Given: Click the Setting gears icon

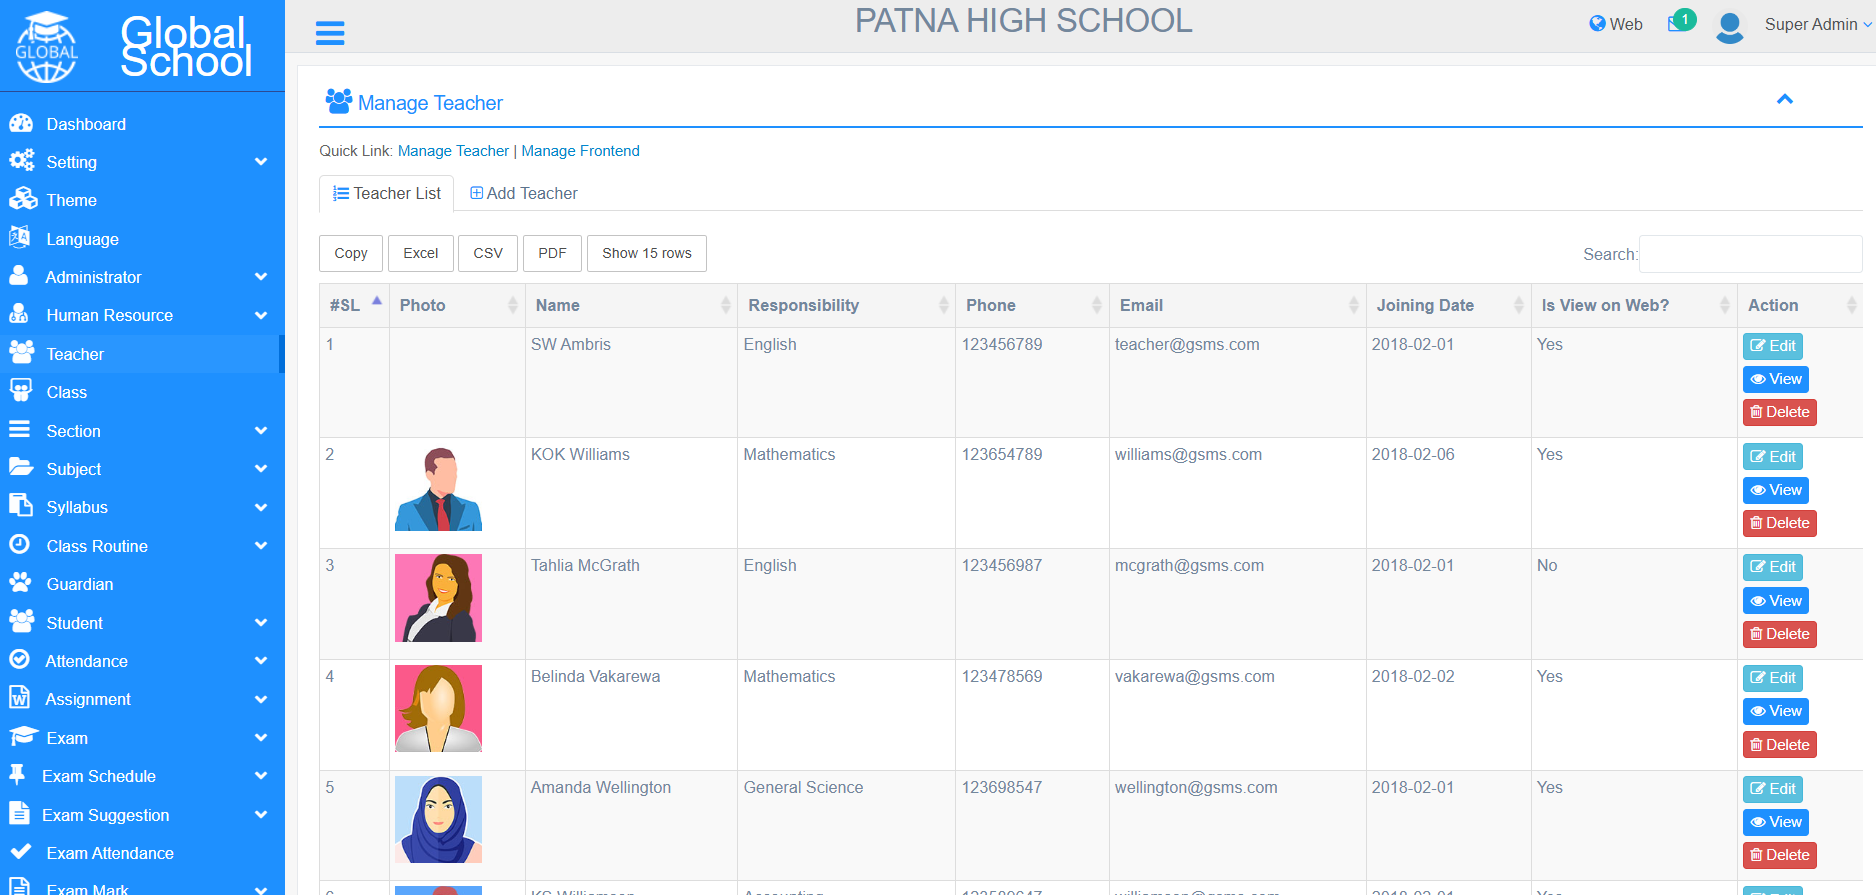Looking at the screenshot, I should pos(21,161).
